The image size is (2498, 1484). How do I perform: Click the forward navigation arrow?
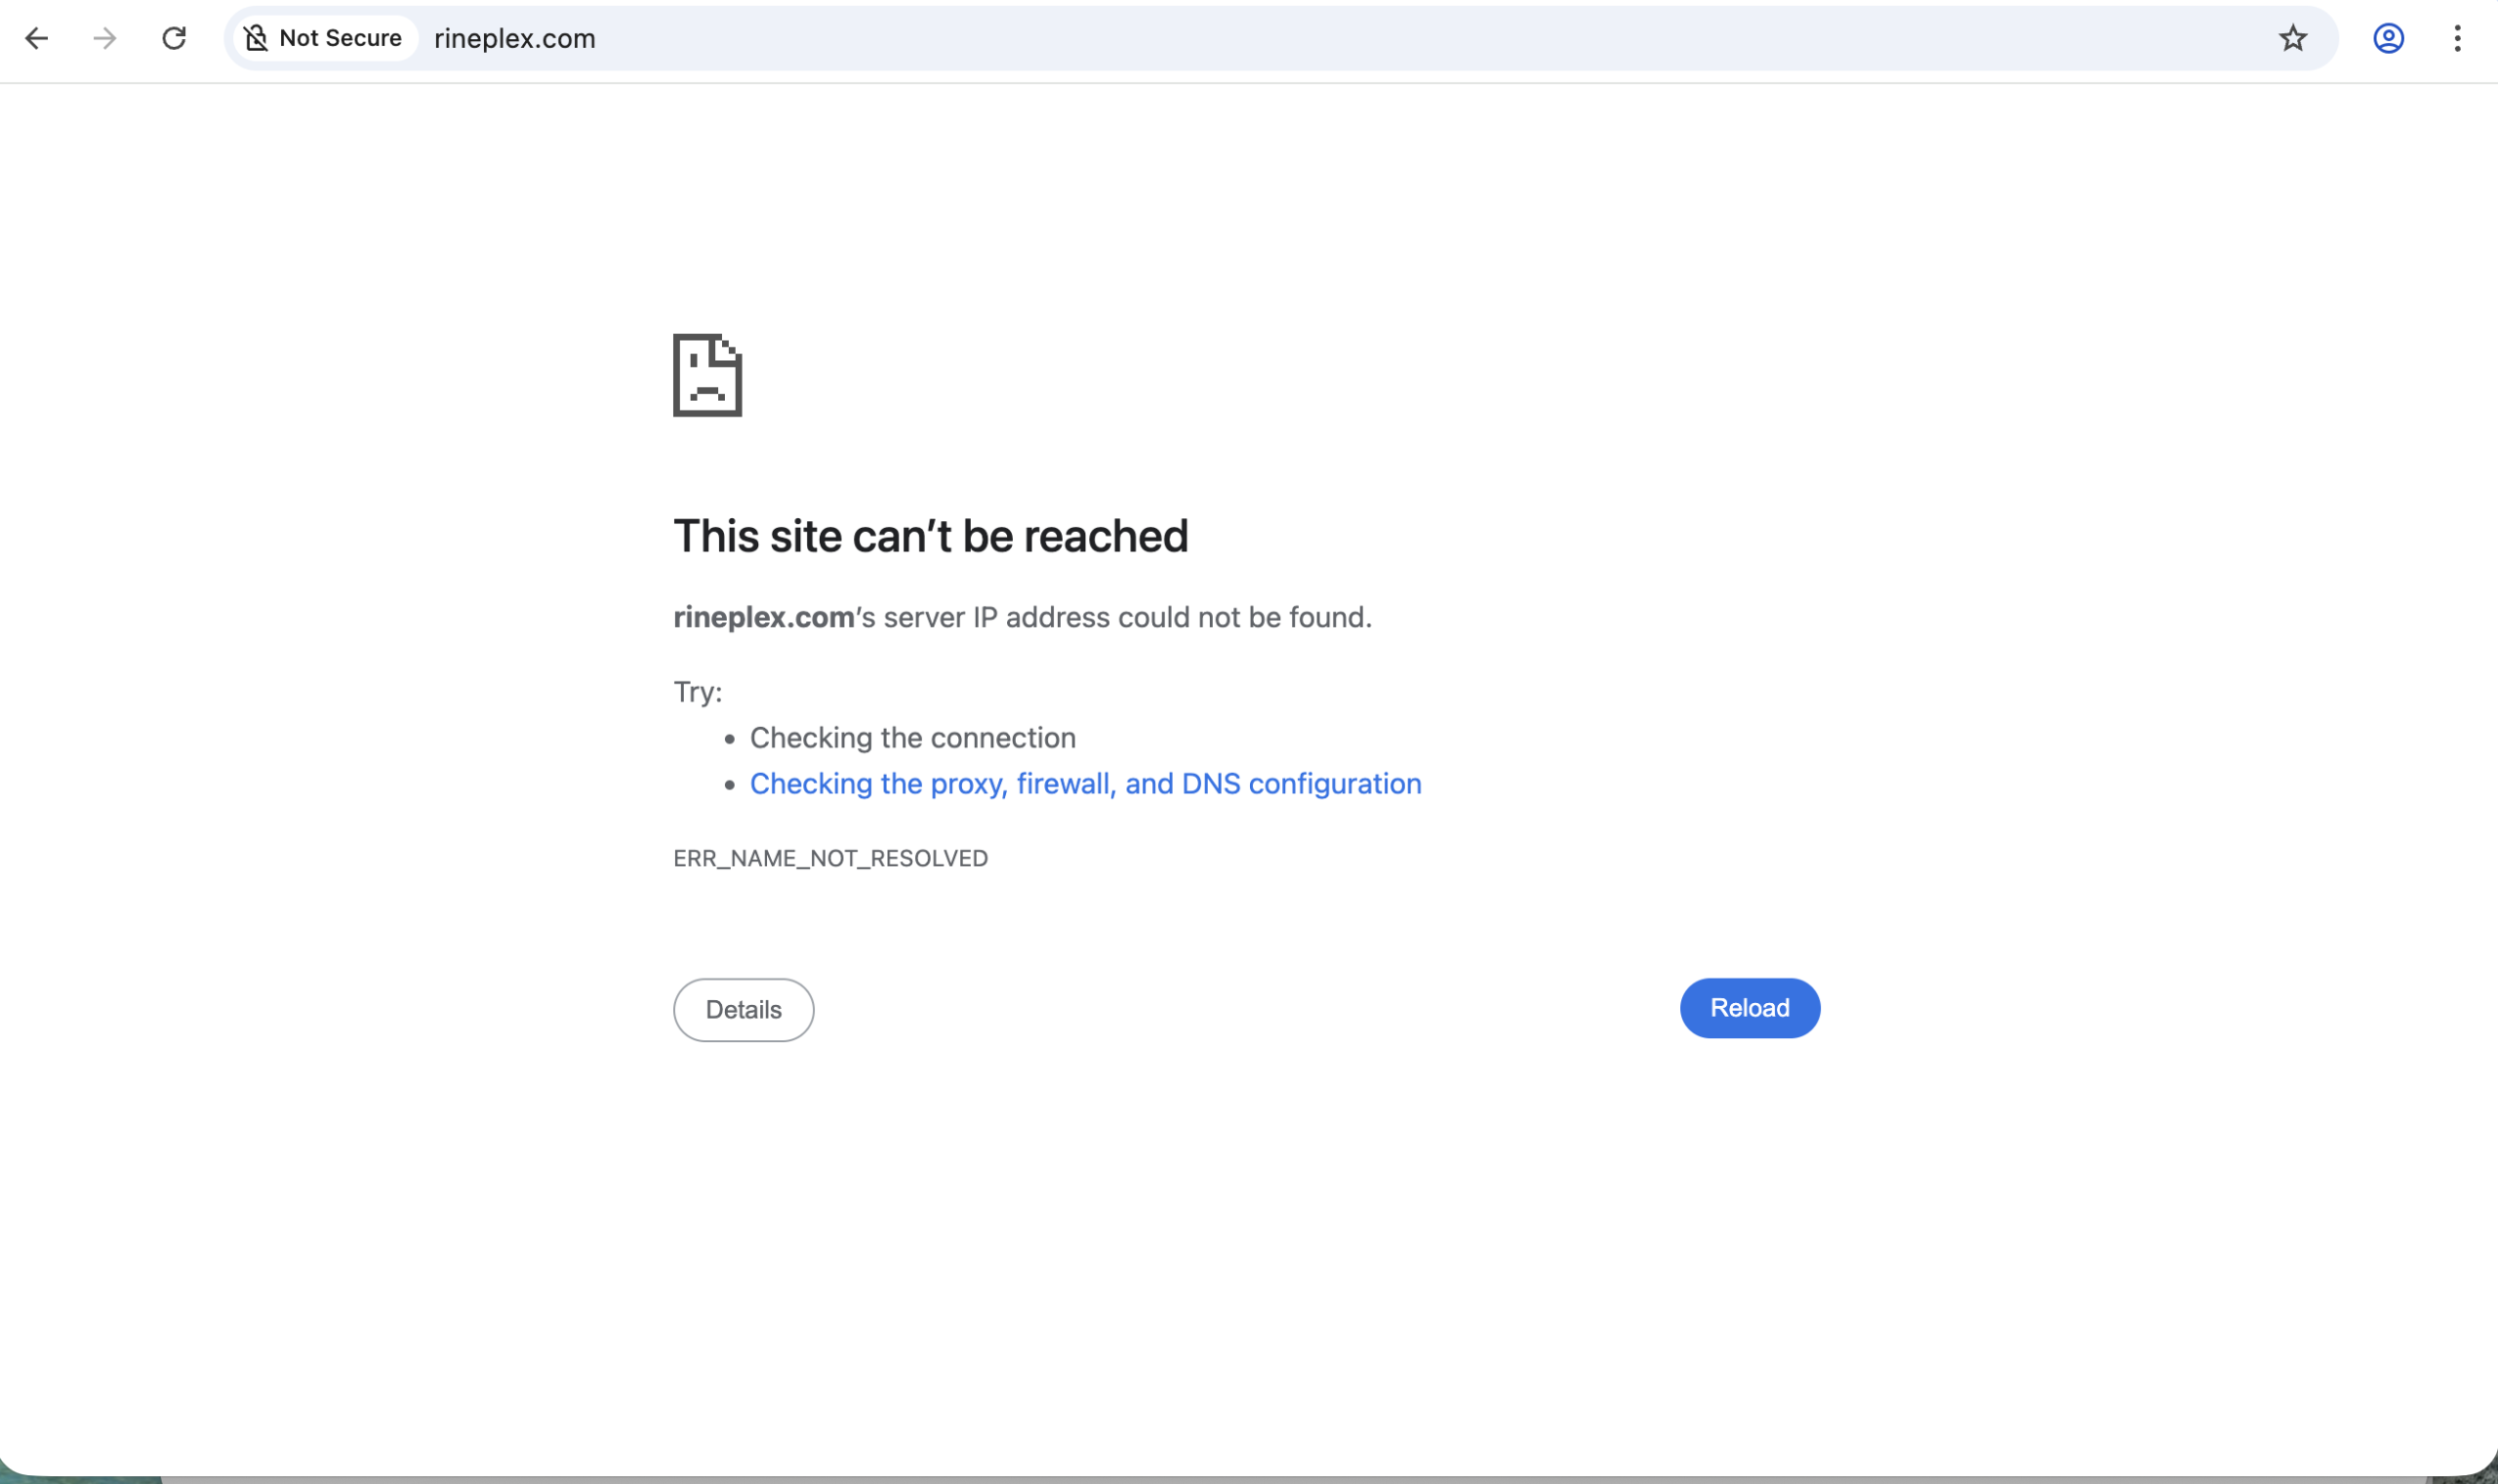[104, 38]
